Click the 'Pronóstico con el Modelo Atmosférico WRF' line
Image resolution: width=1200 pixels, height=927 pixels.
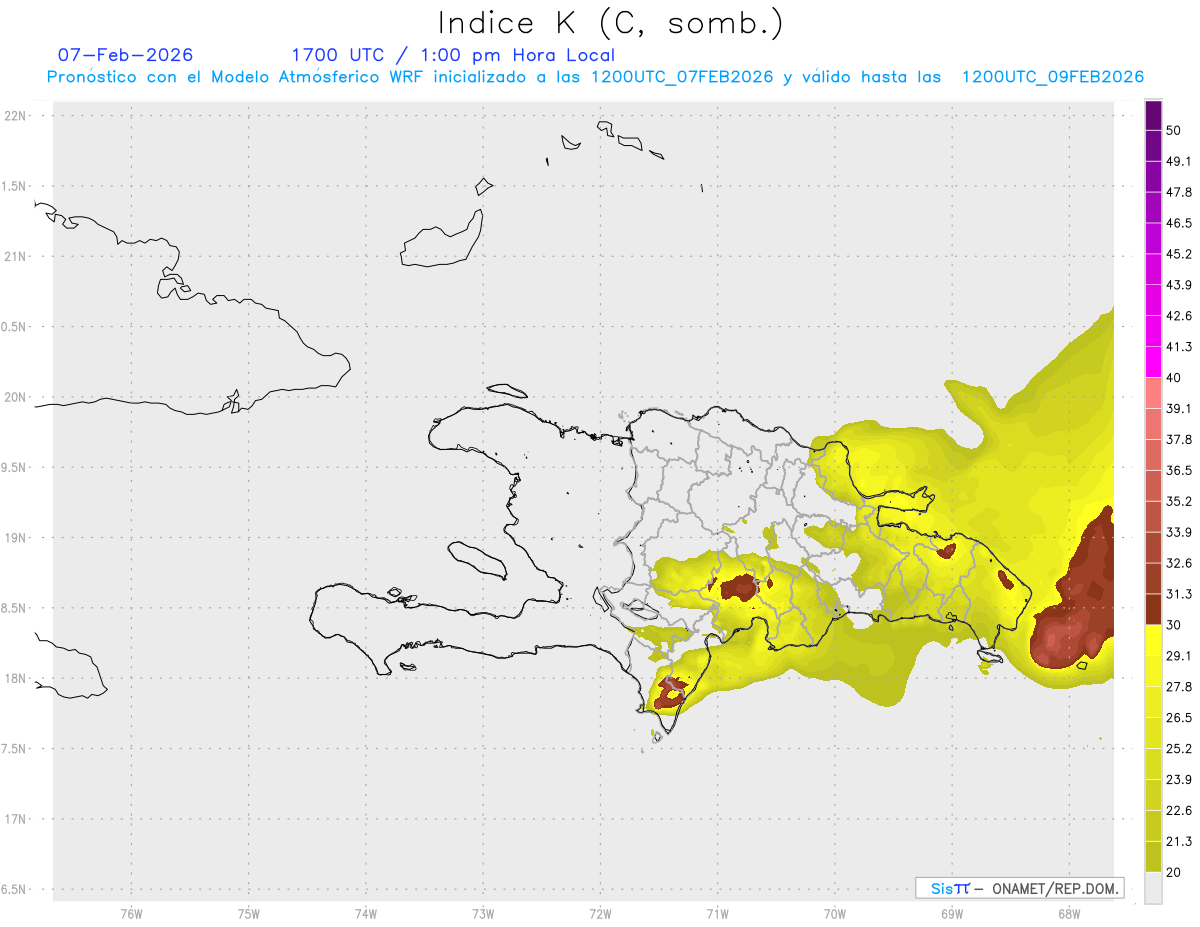(595, 77)
